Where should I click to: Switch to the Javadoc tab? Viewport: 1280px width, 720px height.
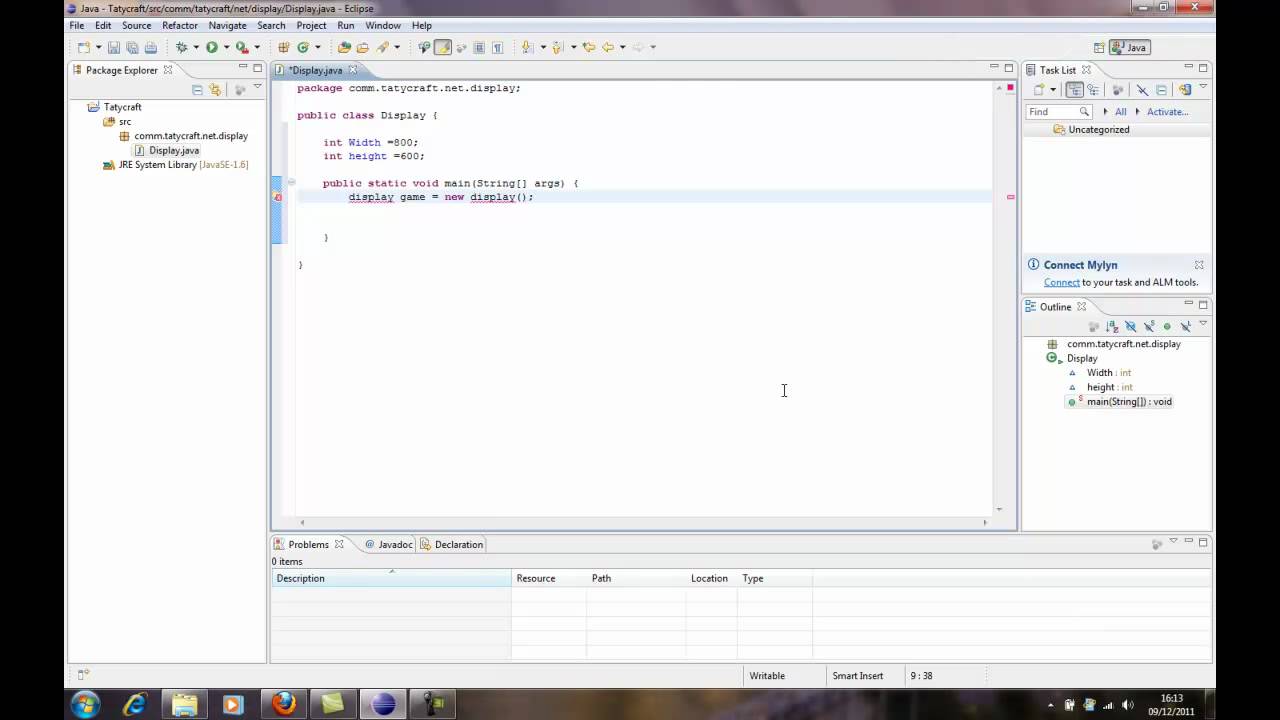click(388, 544)
